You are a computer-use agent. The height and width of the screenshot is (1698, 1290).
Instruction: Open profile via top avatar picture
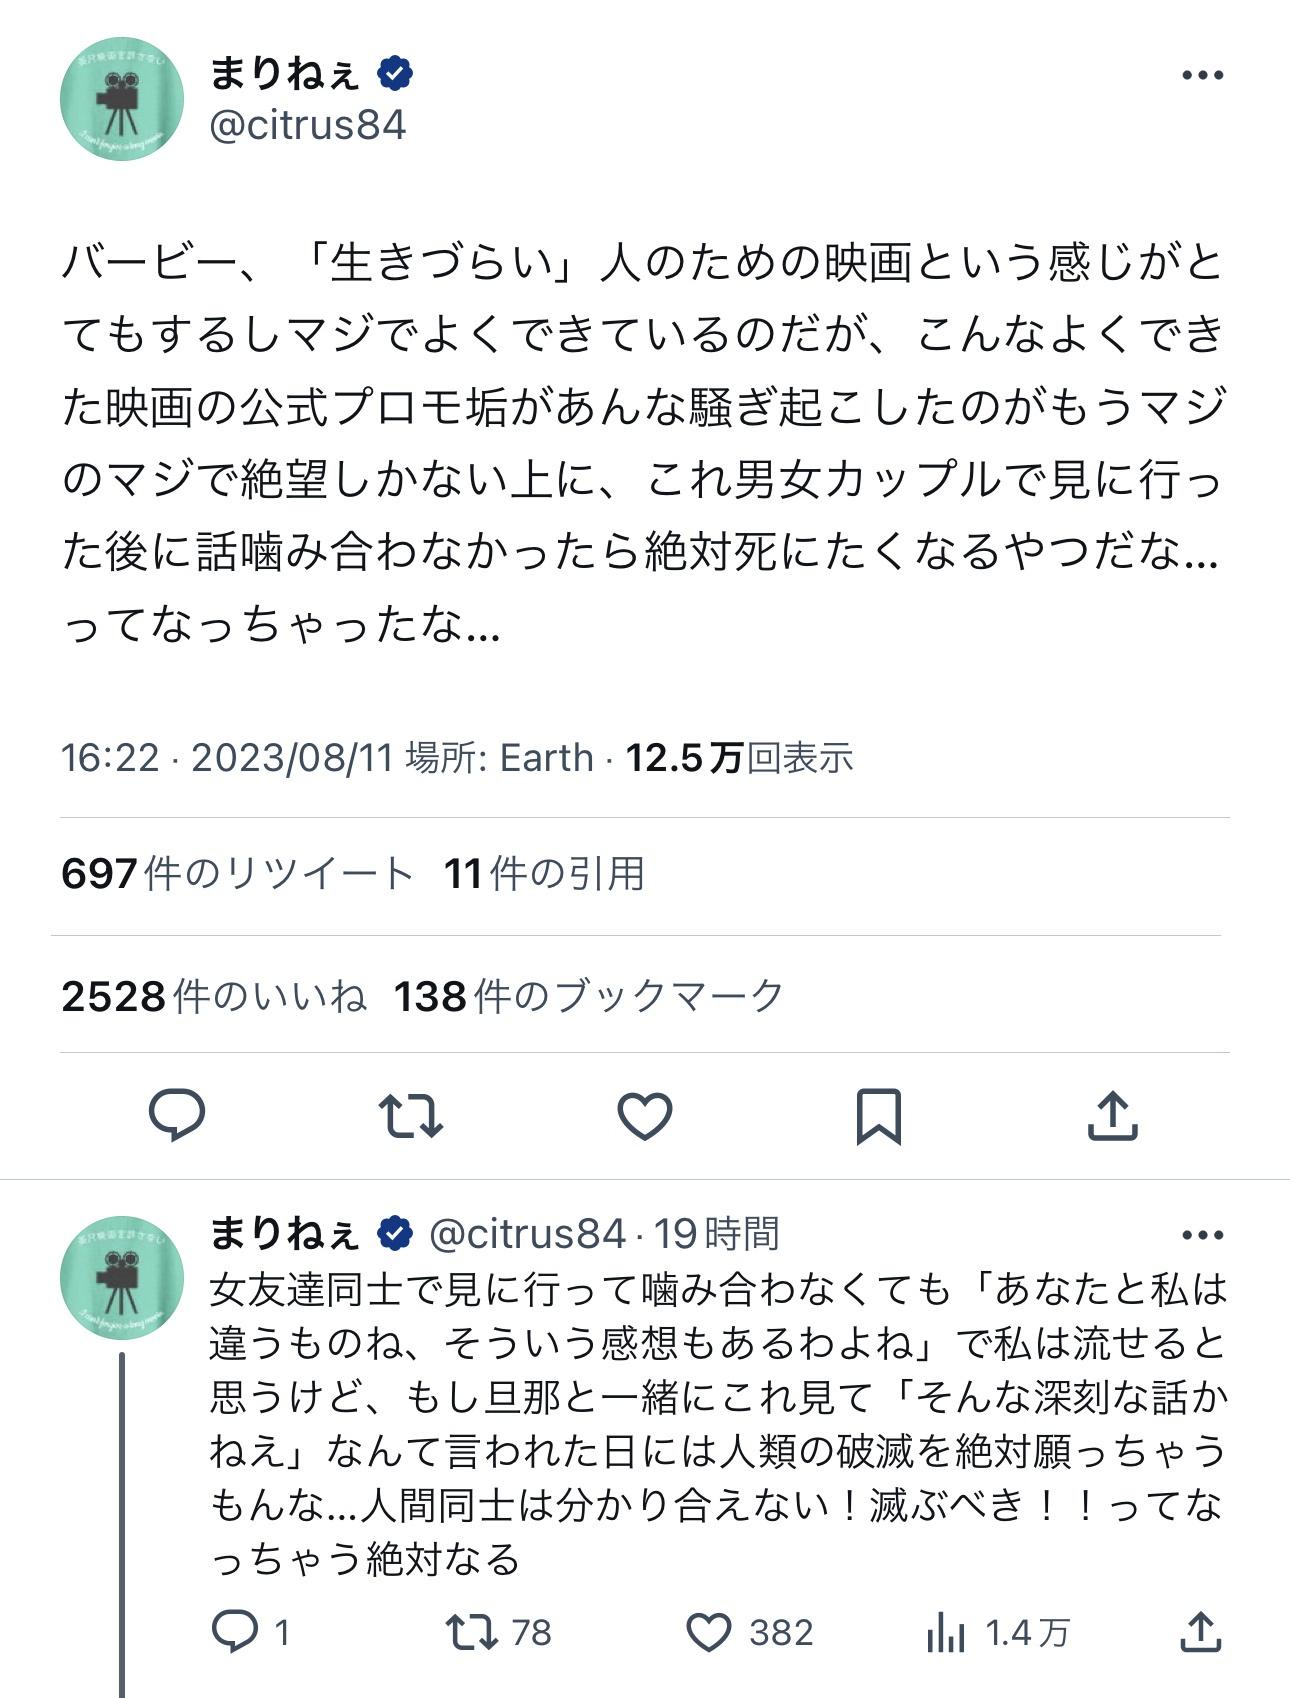[x=122, y=99]
